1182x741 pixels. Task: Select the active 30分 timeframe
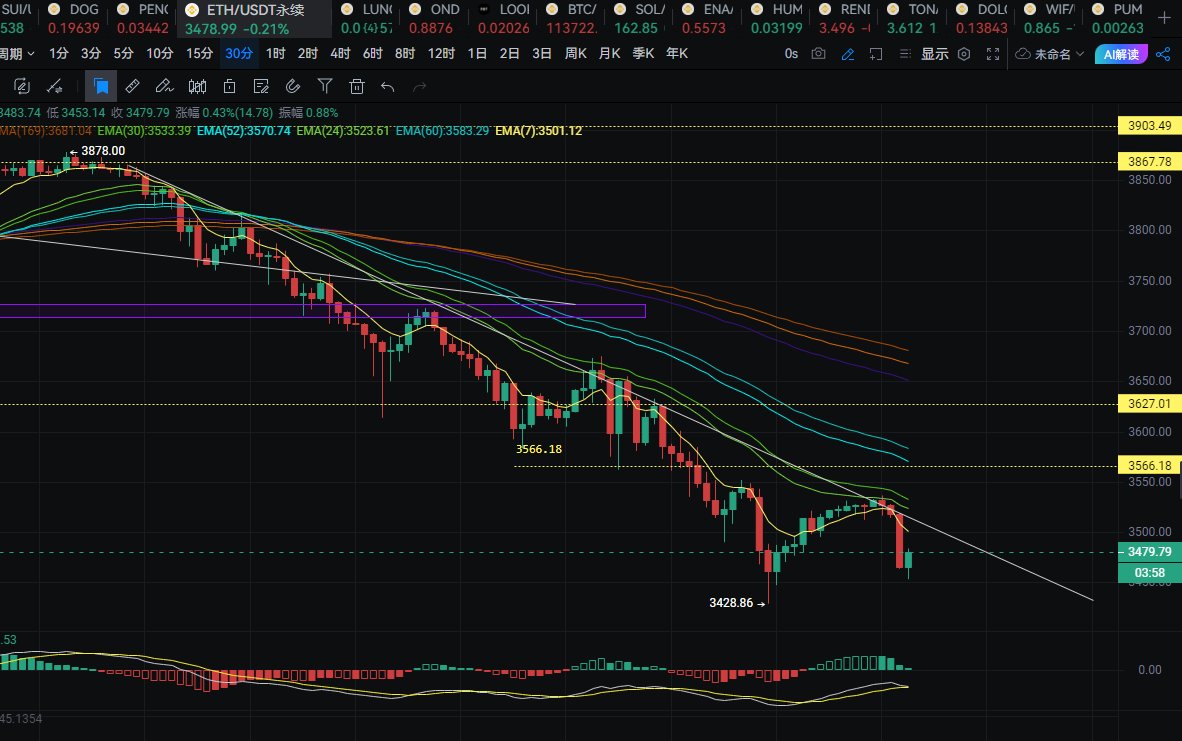click(x=239, y=54)
